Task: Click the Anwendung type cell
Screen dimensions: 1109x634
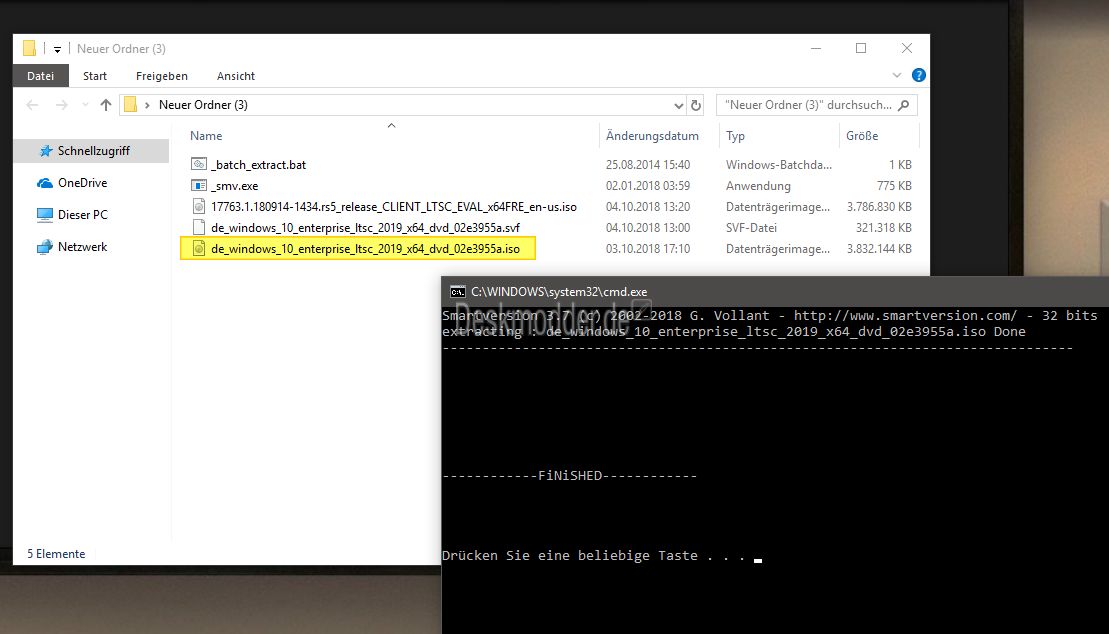Action: (x=758, y=185)
